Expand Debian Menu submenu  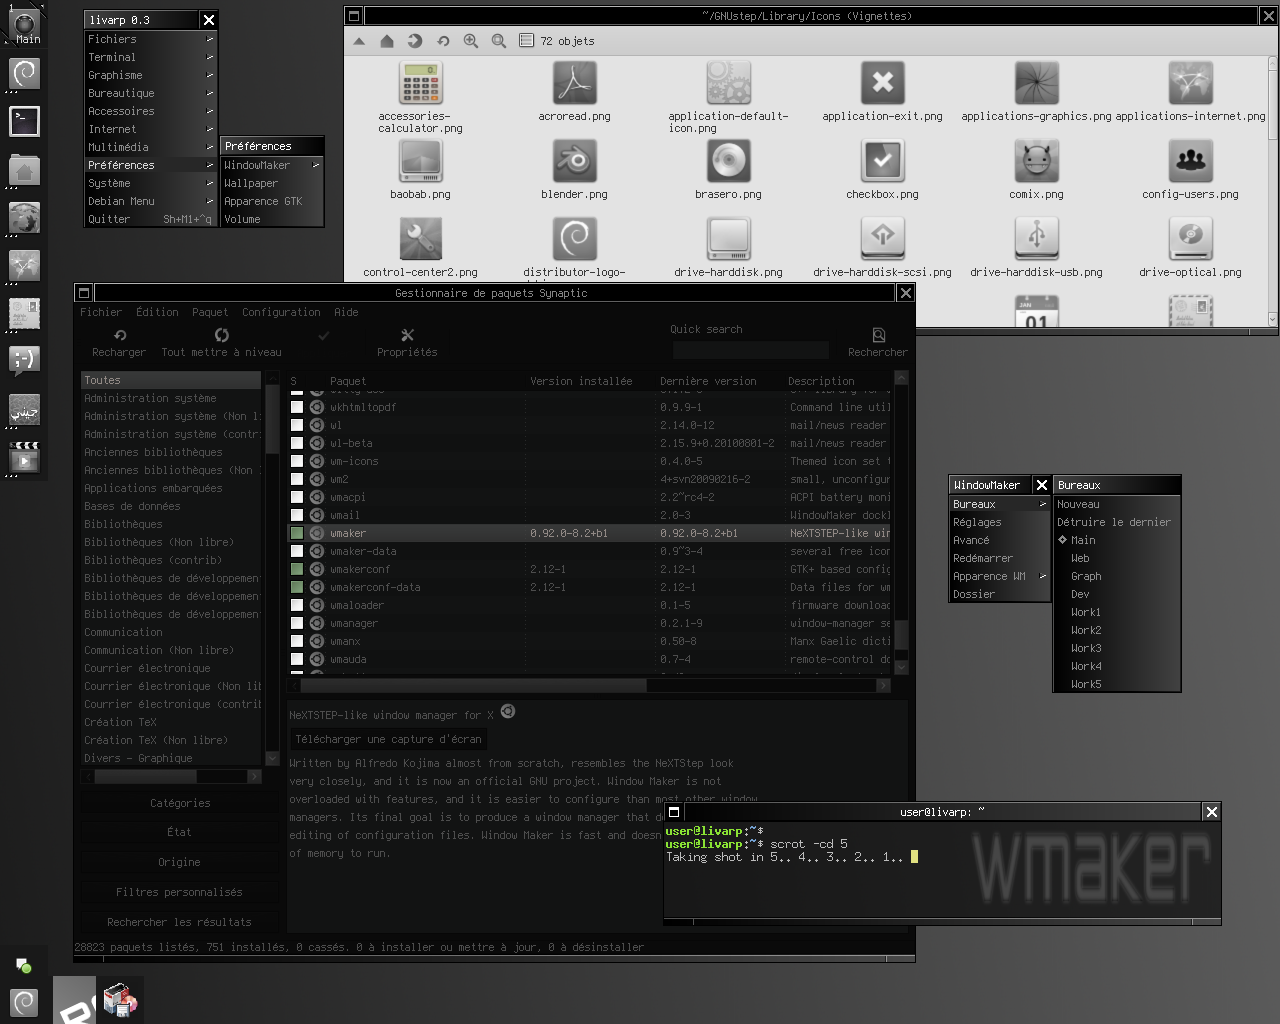point(151,201)
